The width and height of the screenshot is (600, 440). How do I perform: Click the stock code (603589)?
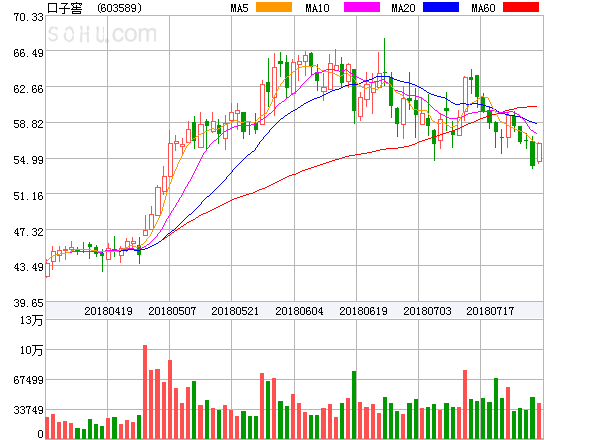[x=119, y=8]
